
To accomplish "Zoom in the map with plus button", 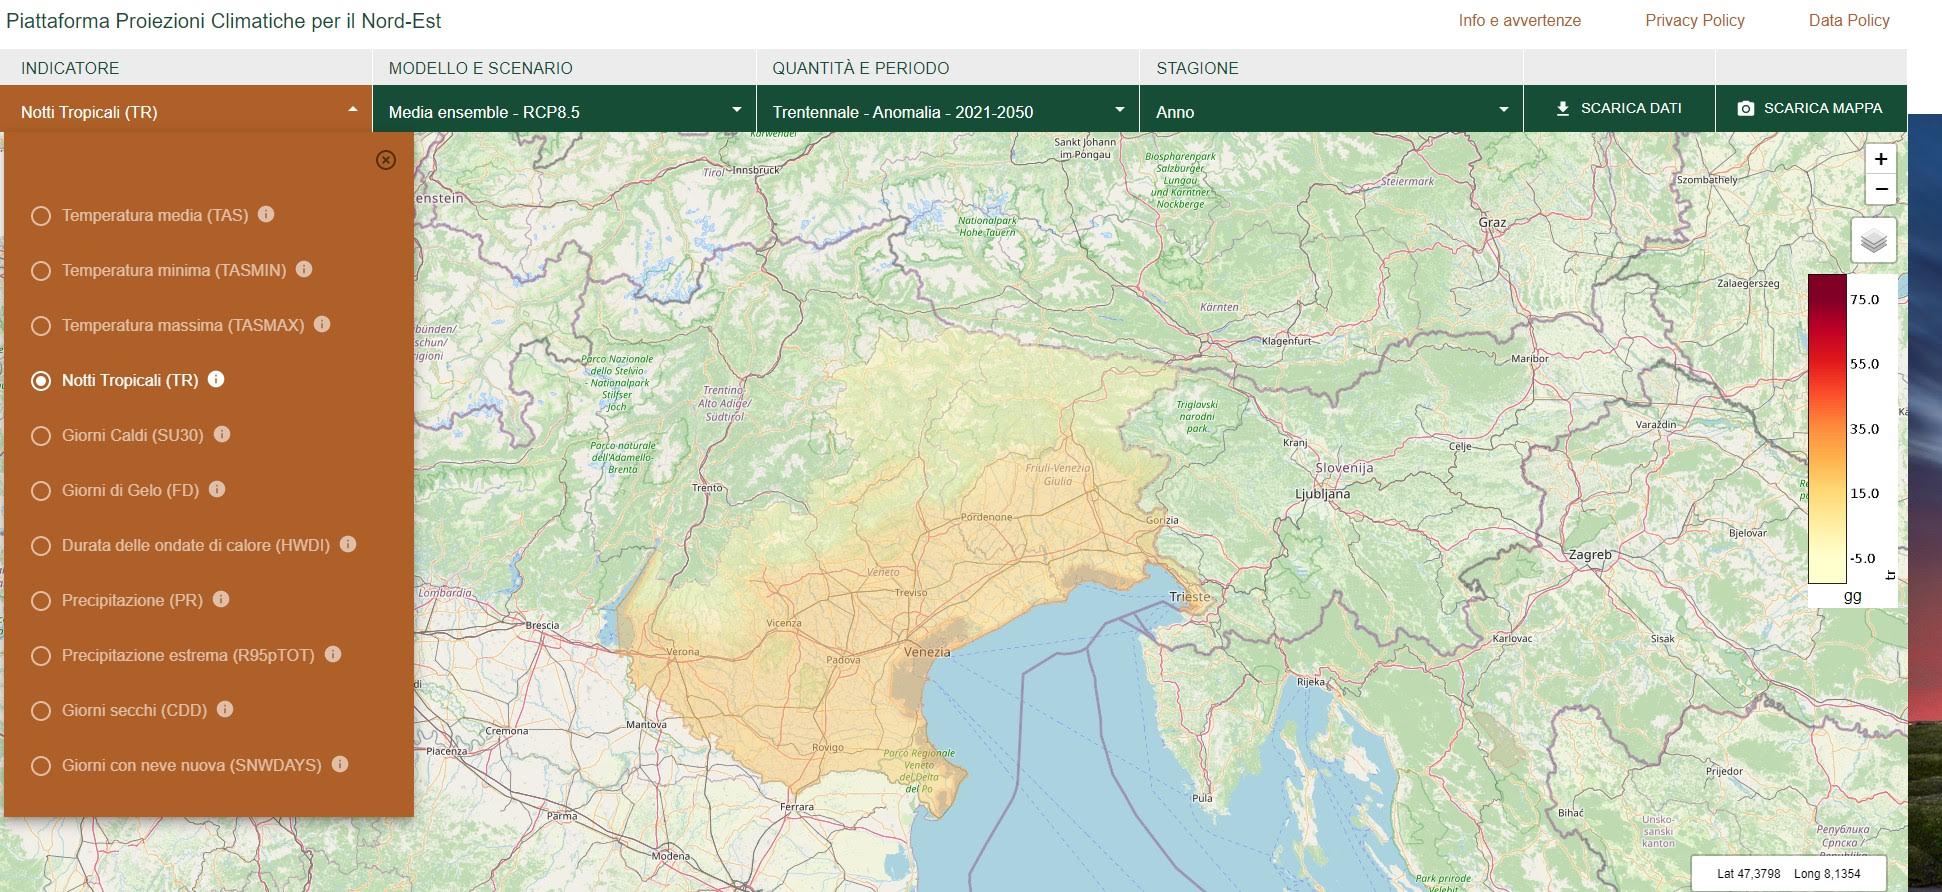I will point(1881,159).
